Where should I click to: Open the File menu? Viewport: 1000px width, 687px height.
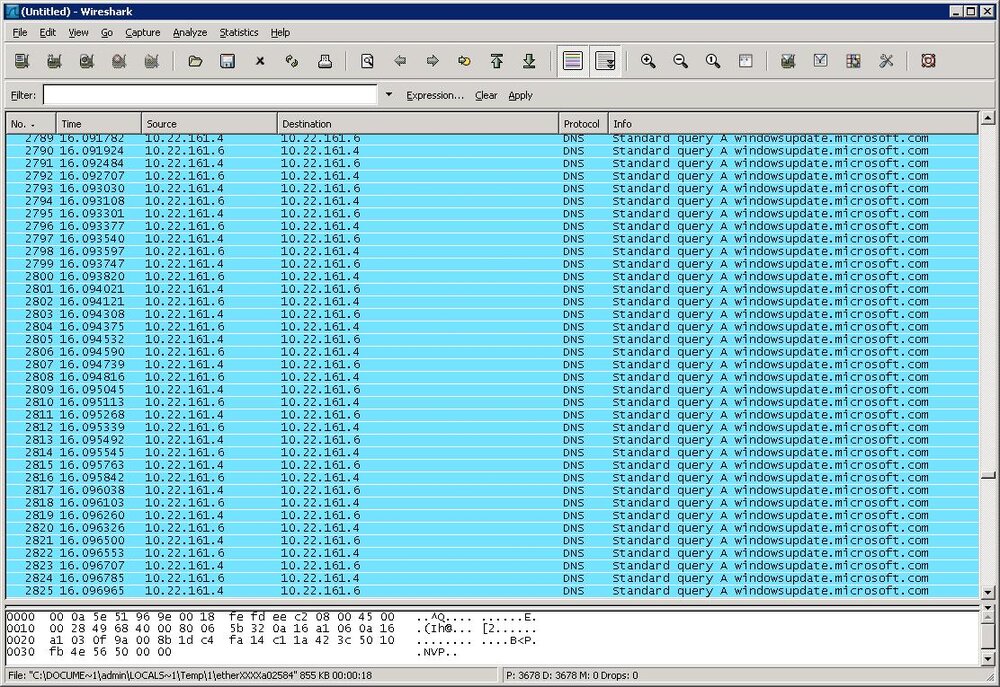20,33
